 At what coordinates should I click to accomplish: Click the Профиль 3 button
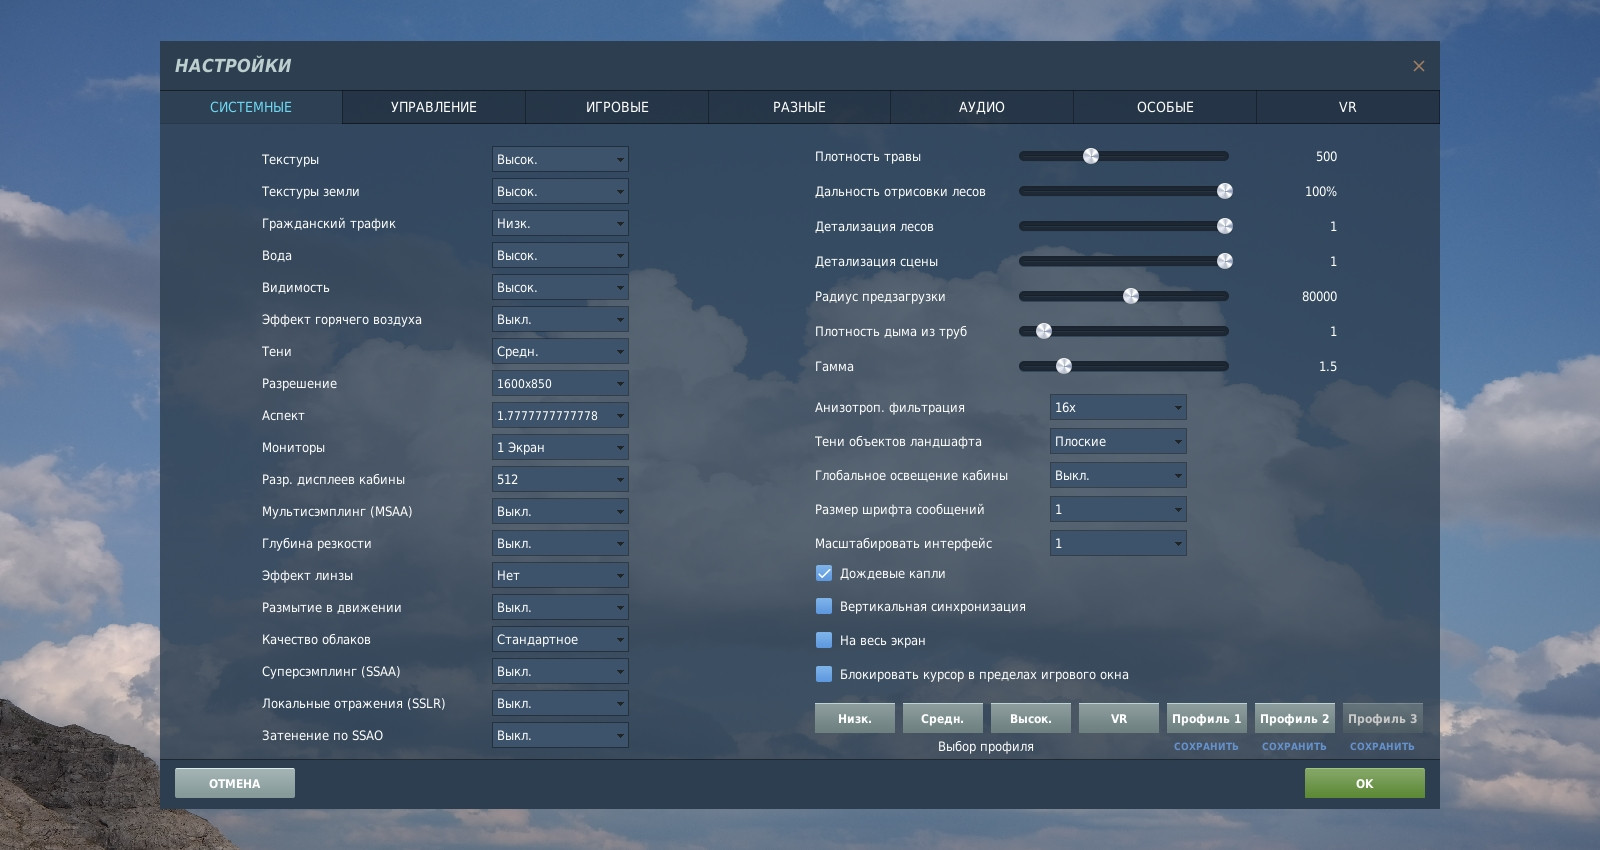click(1383, 718)
